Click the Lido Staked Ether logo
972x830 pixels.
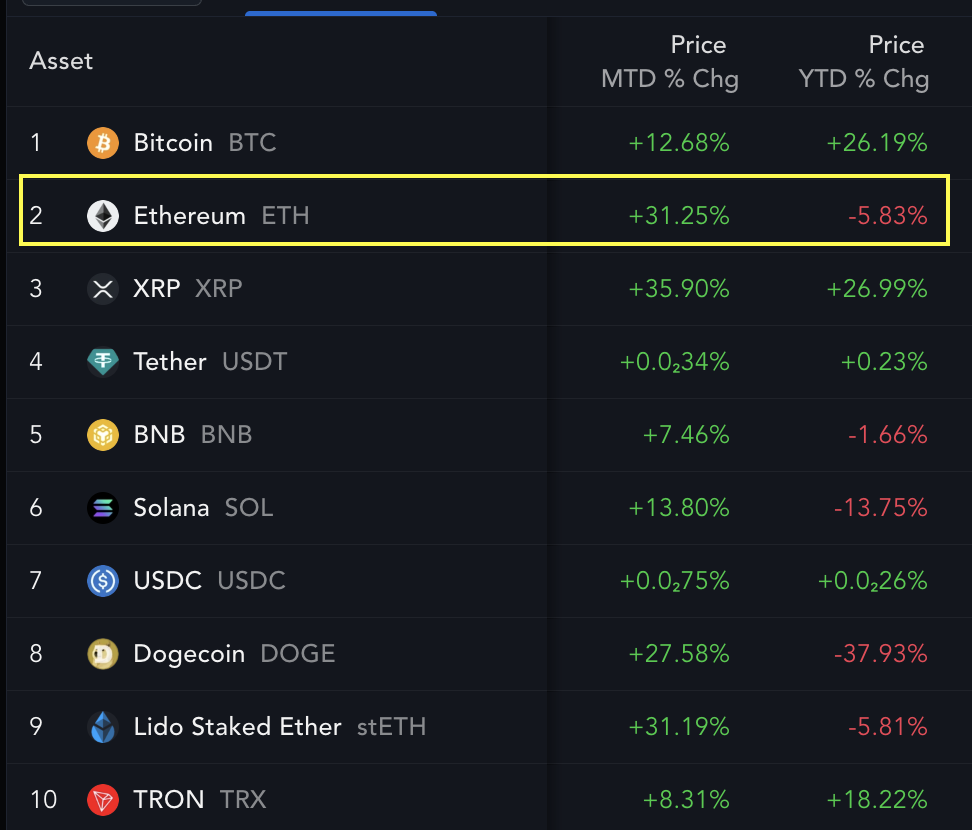(x=101, y=726)
